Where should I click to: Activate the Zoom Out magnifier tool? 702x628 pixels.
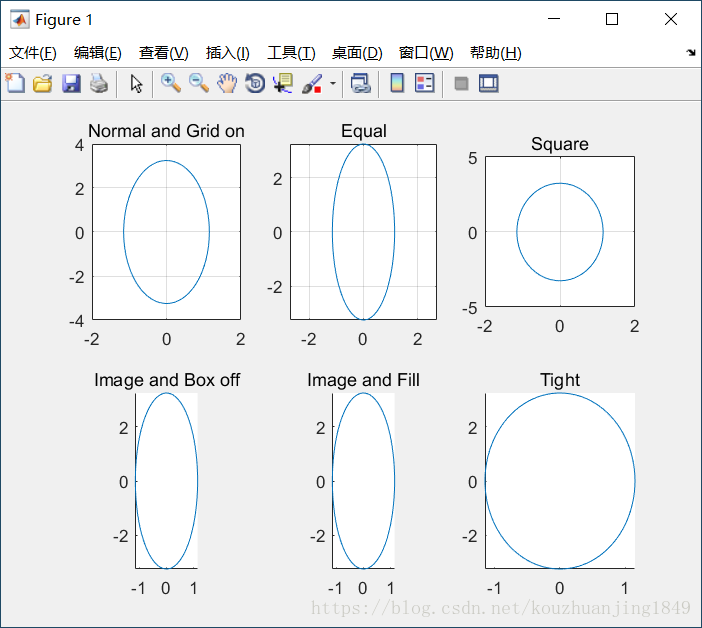coord(199,83)
